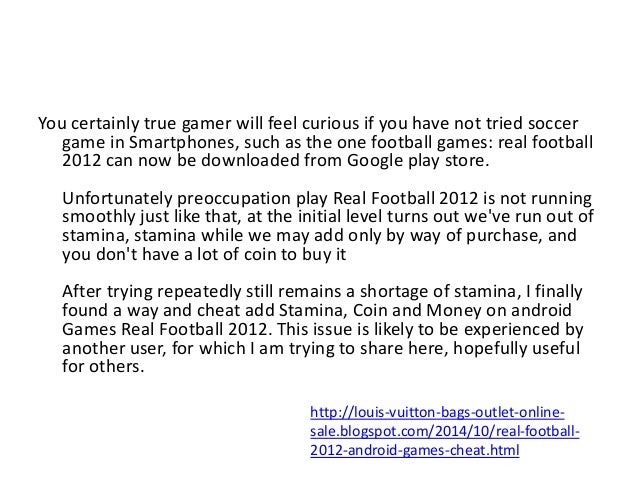Click the words 'hopefully useful'

click(x=516, y=348)
